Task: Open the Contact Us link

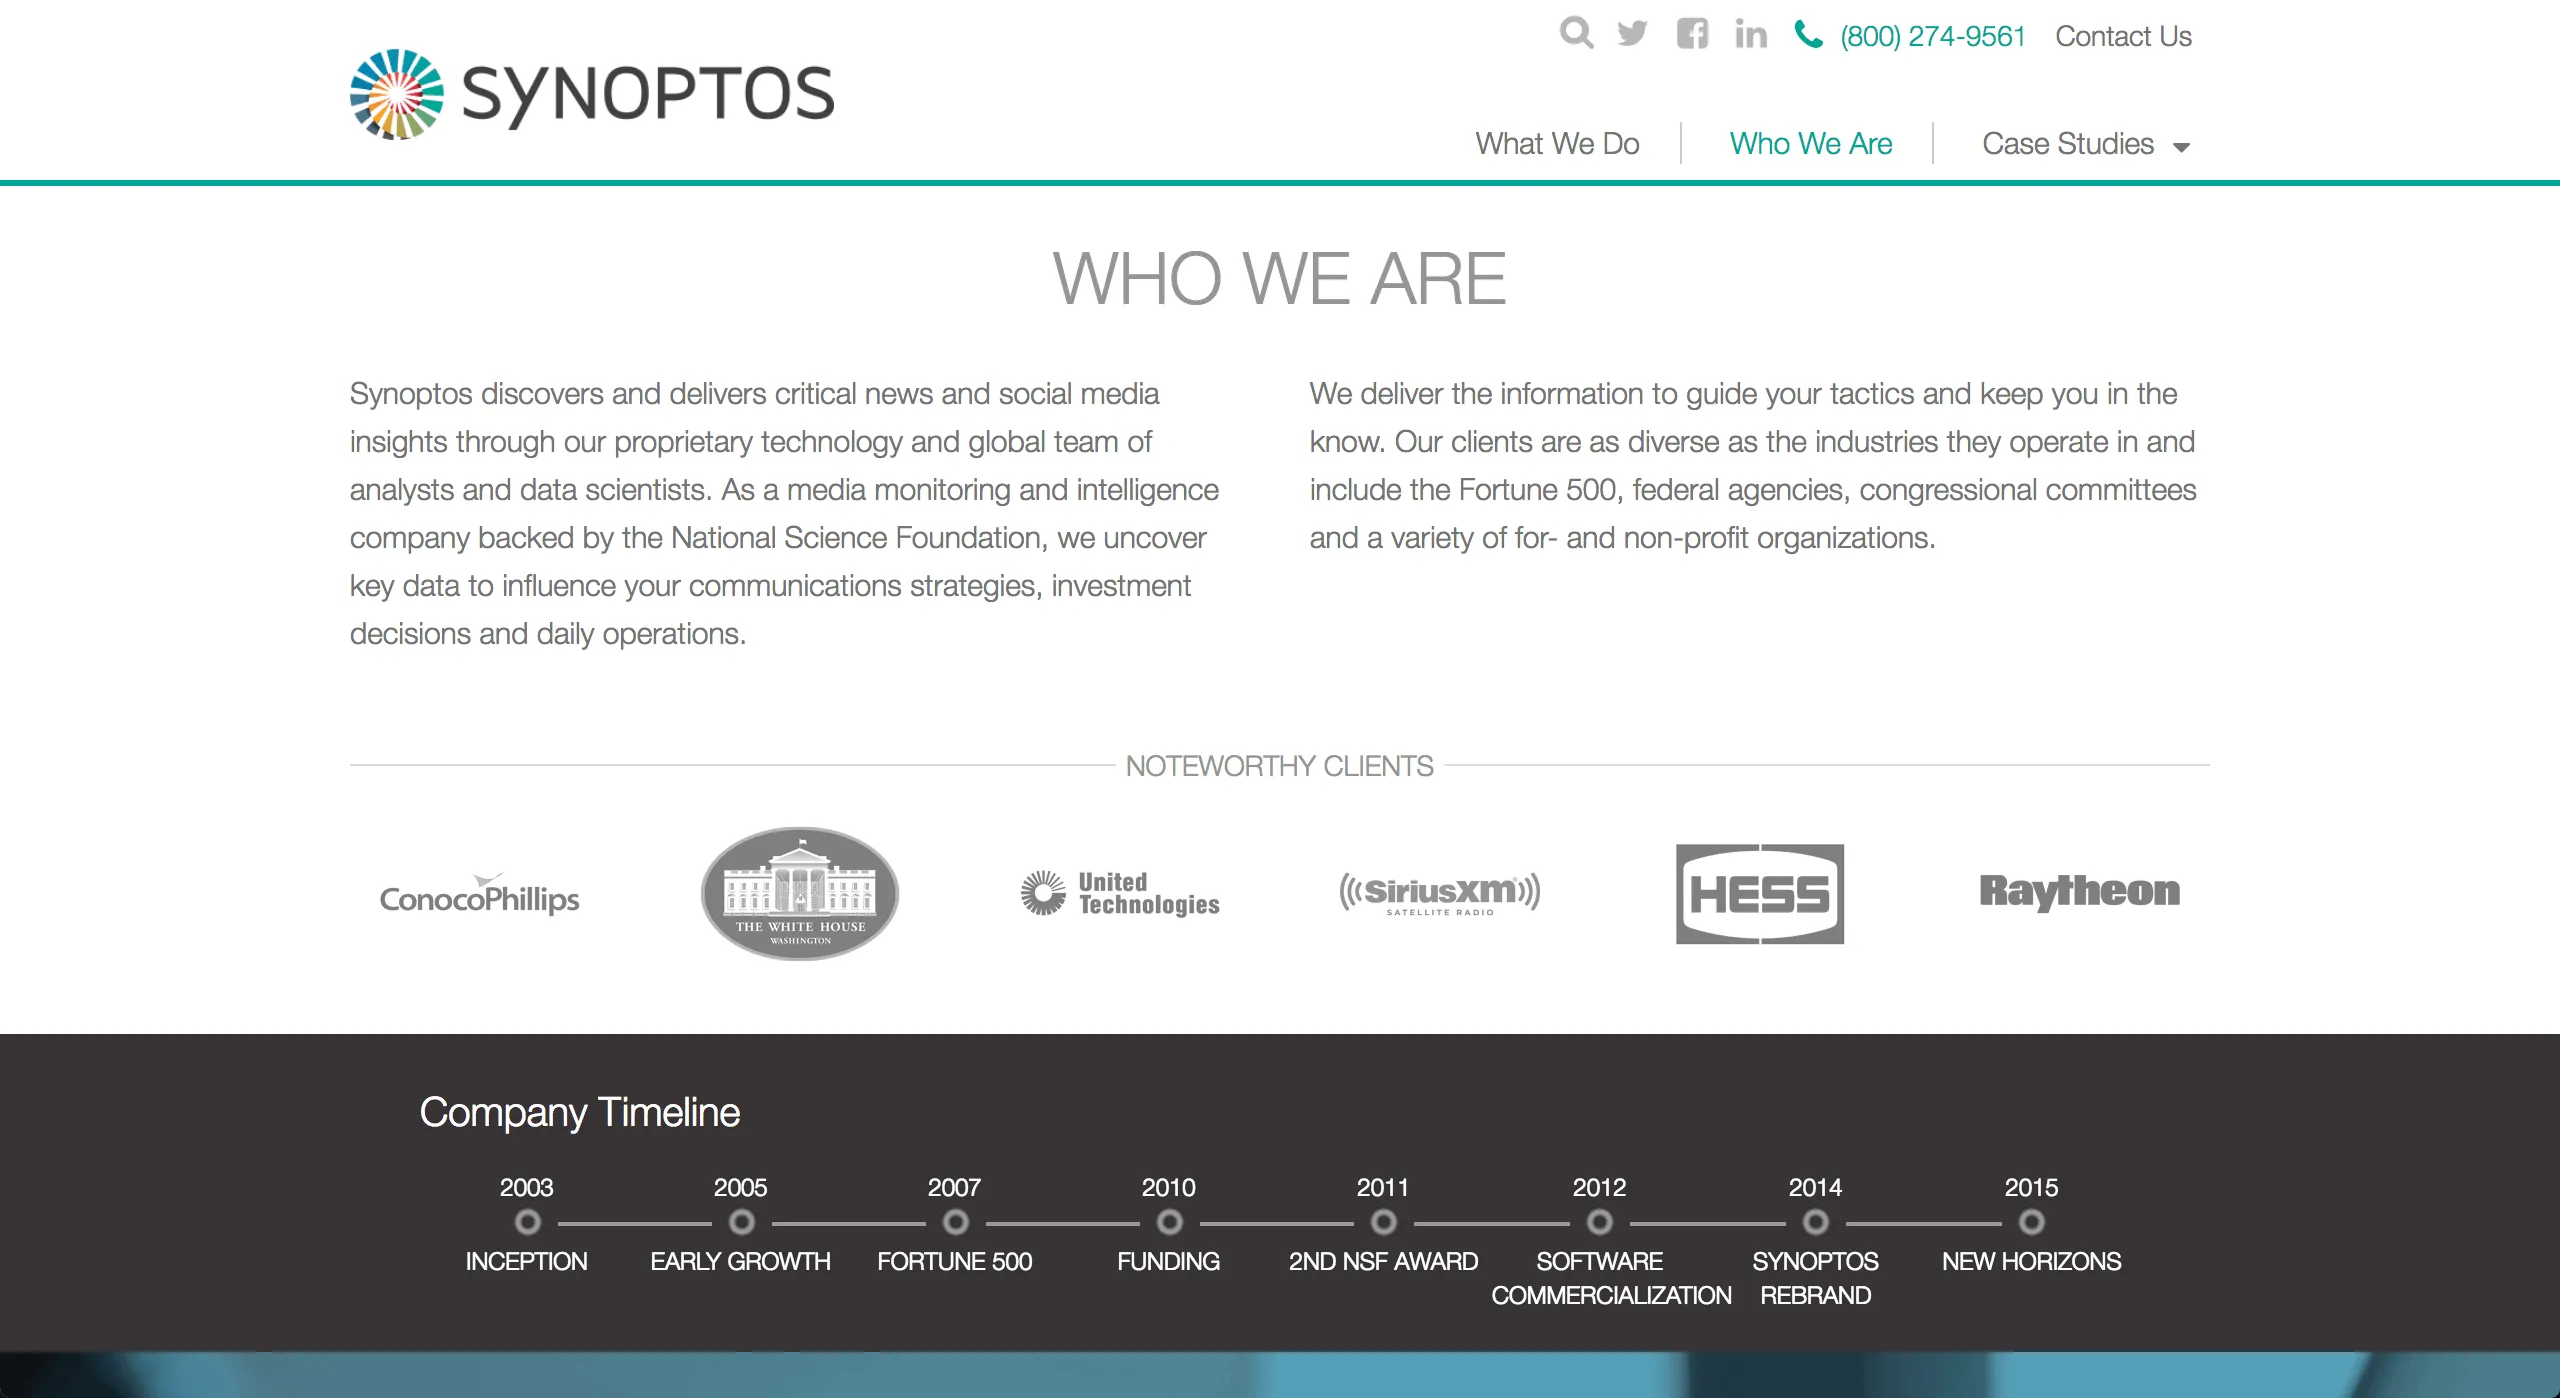Action: [2123, 37]
